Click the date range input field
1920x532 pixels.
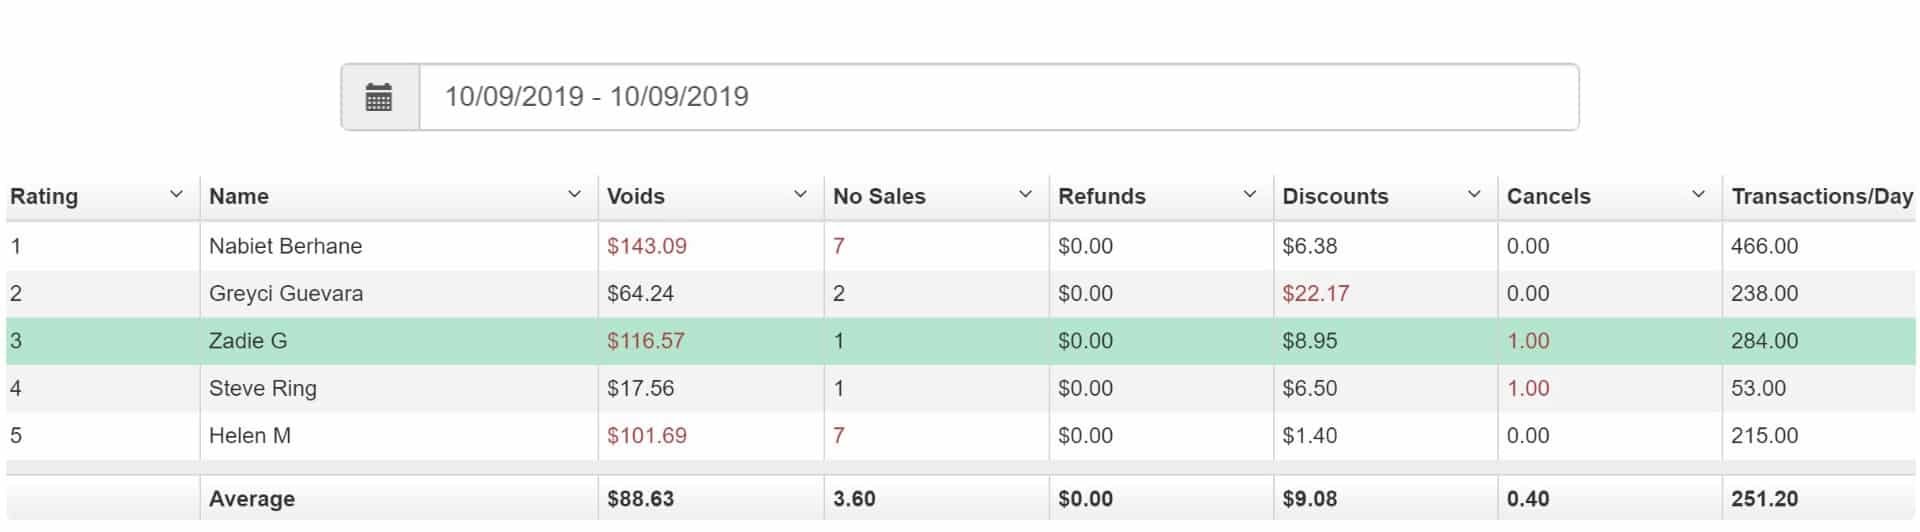click(999, 97)
